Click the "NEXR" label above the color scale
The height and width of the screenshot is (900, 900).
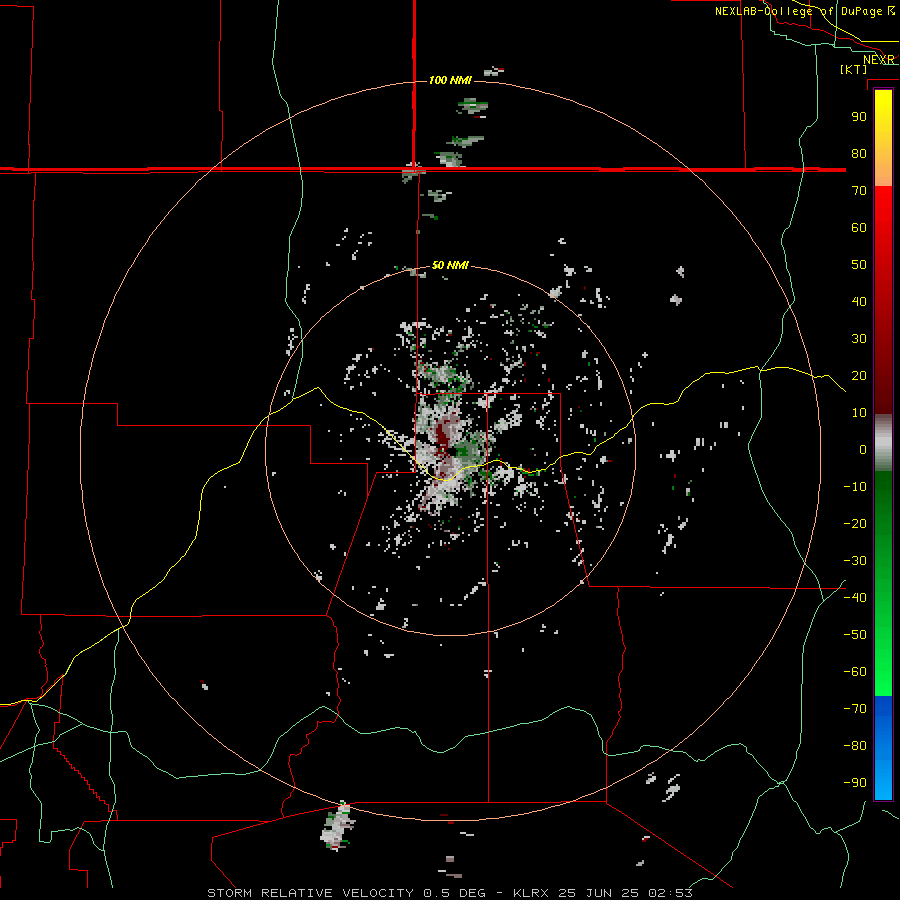(x=879, y=60)
